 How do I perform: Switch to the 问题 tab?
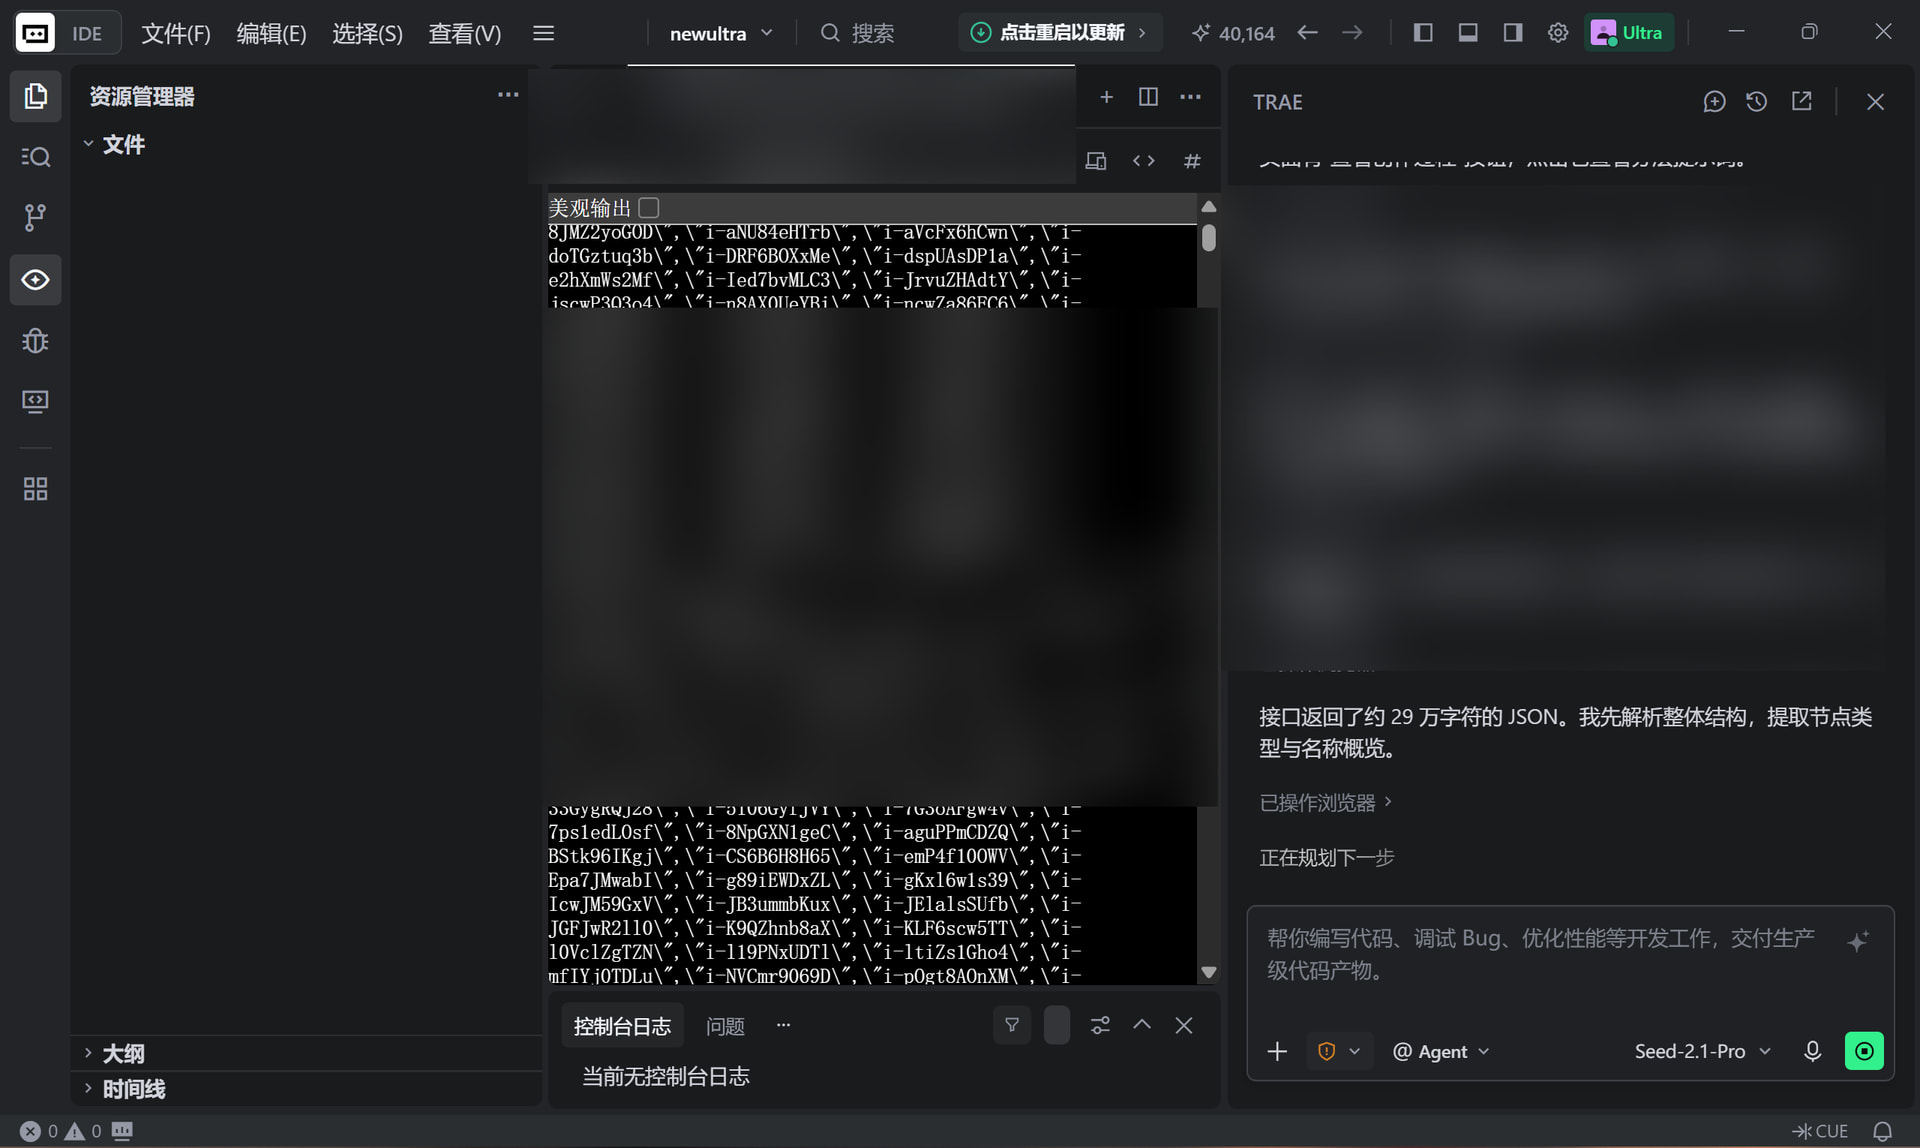click(x=725, y=1026)
